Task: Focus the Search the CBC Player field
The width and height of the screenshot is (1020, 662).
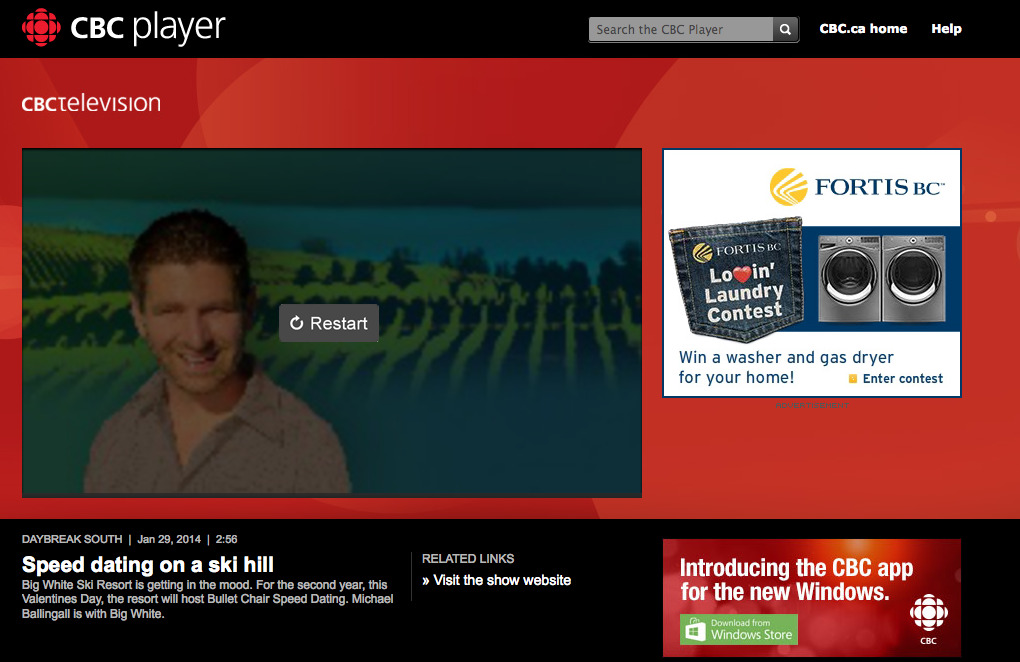Action: (680, 29)
